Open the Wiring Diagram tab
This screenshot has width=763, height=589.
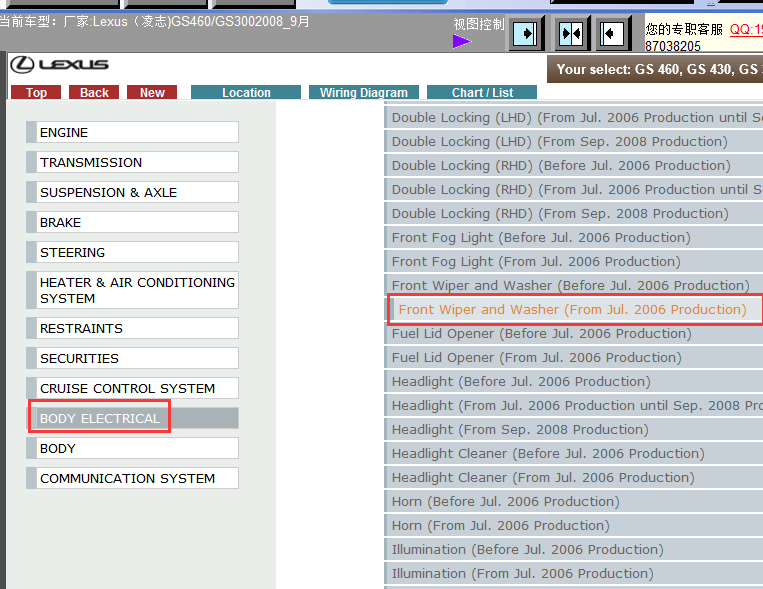coord(363,92)
